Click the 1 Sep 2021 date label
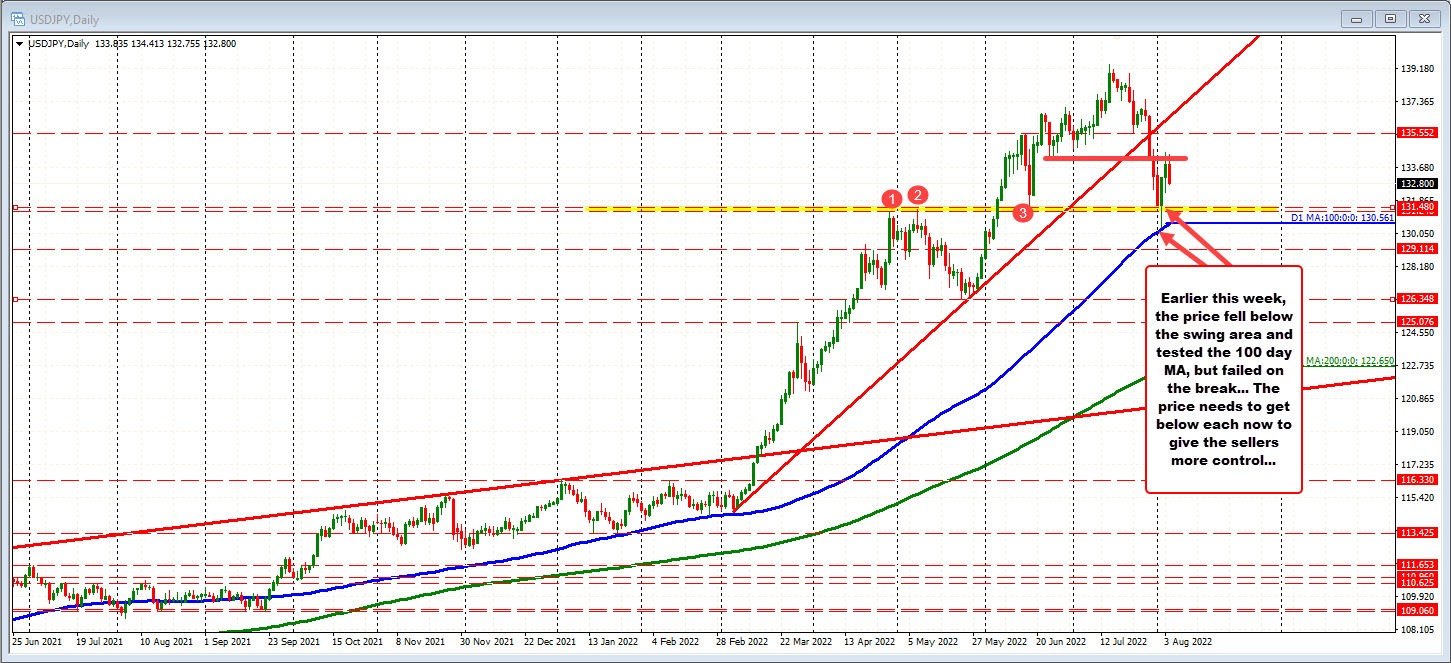 point(226,640)
